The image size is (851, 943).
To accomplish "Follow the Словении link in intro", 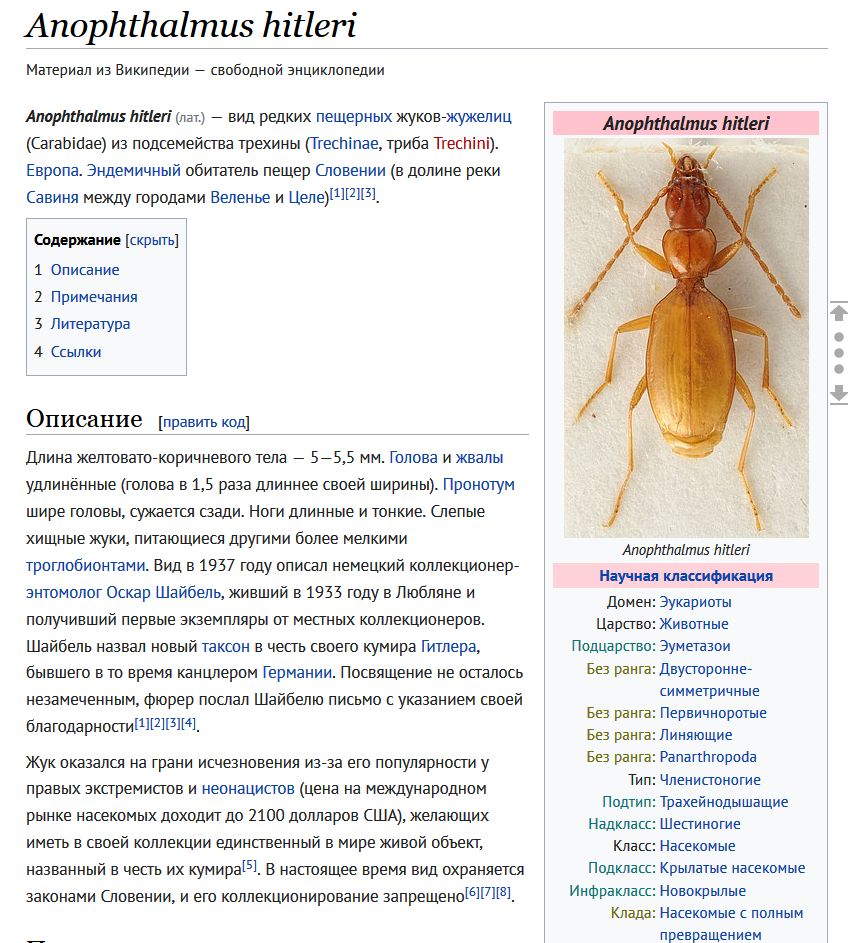I will click(350, 170).
